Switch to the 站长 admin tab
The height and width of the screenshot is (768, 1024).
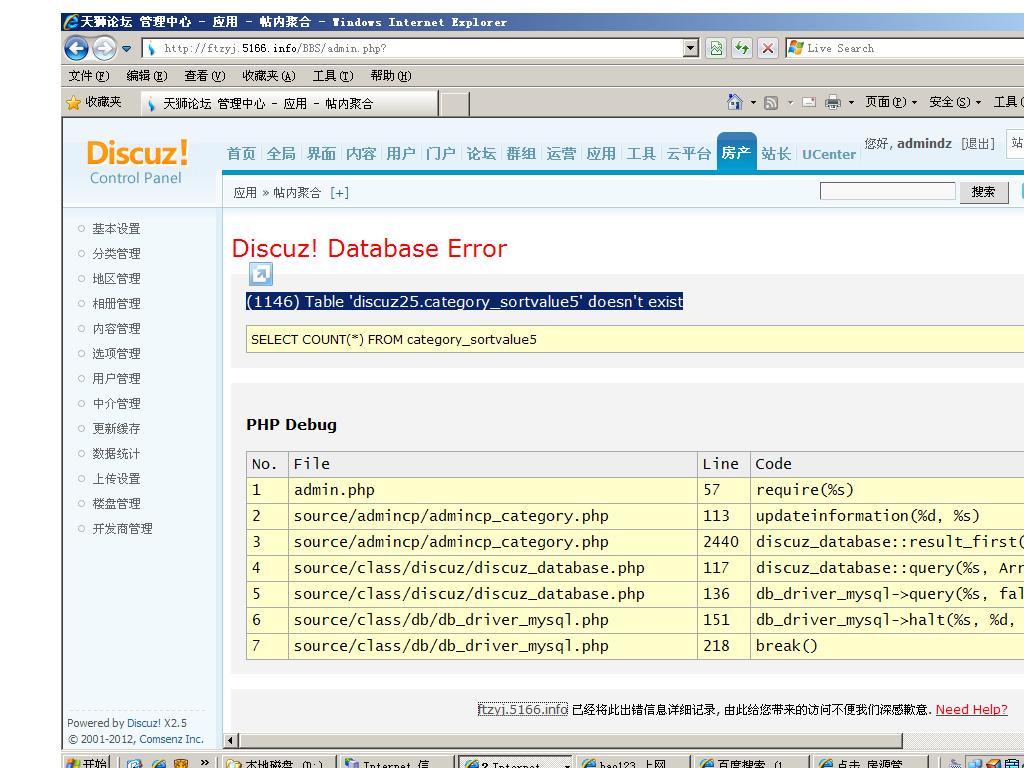pos(776,153)
